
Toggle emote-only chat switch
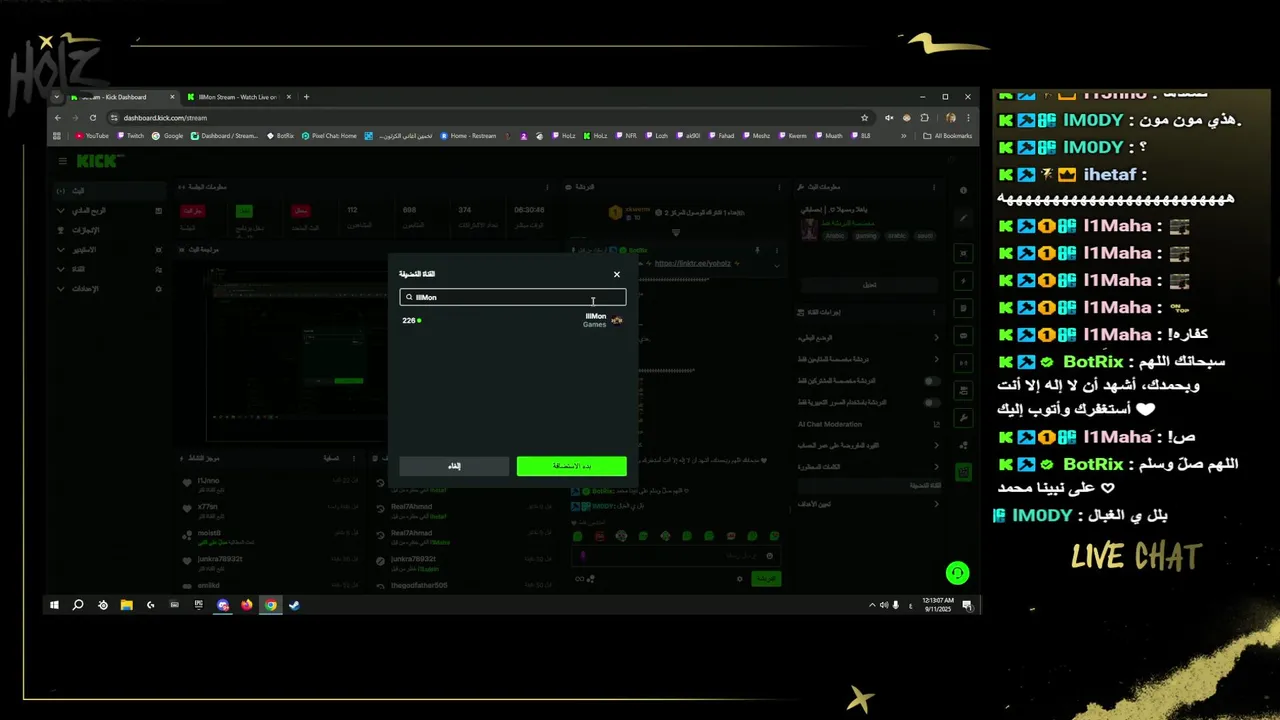[932, 402]
